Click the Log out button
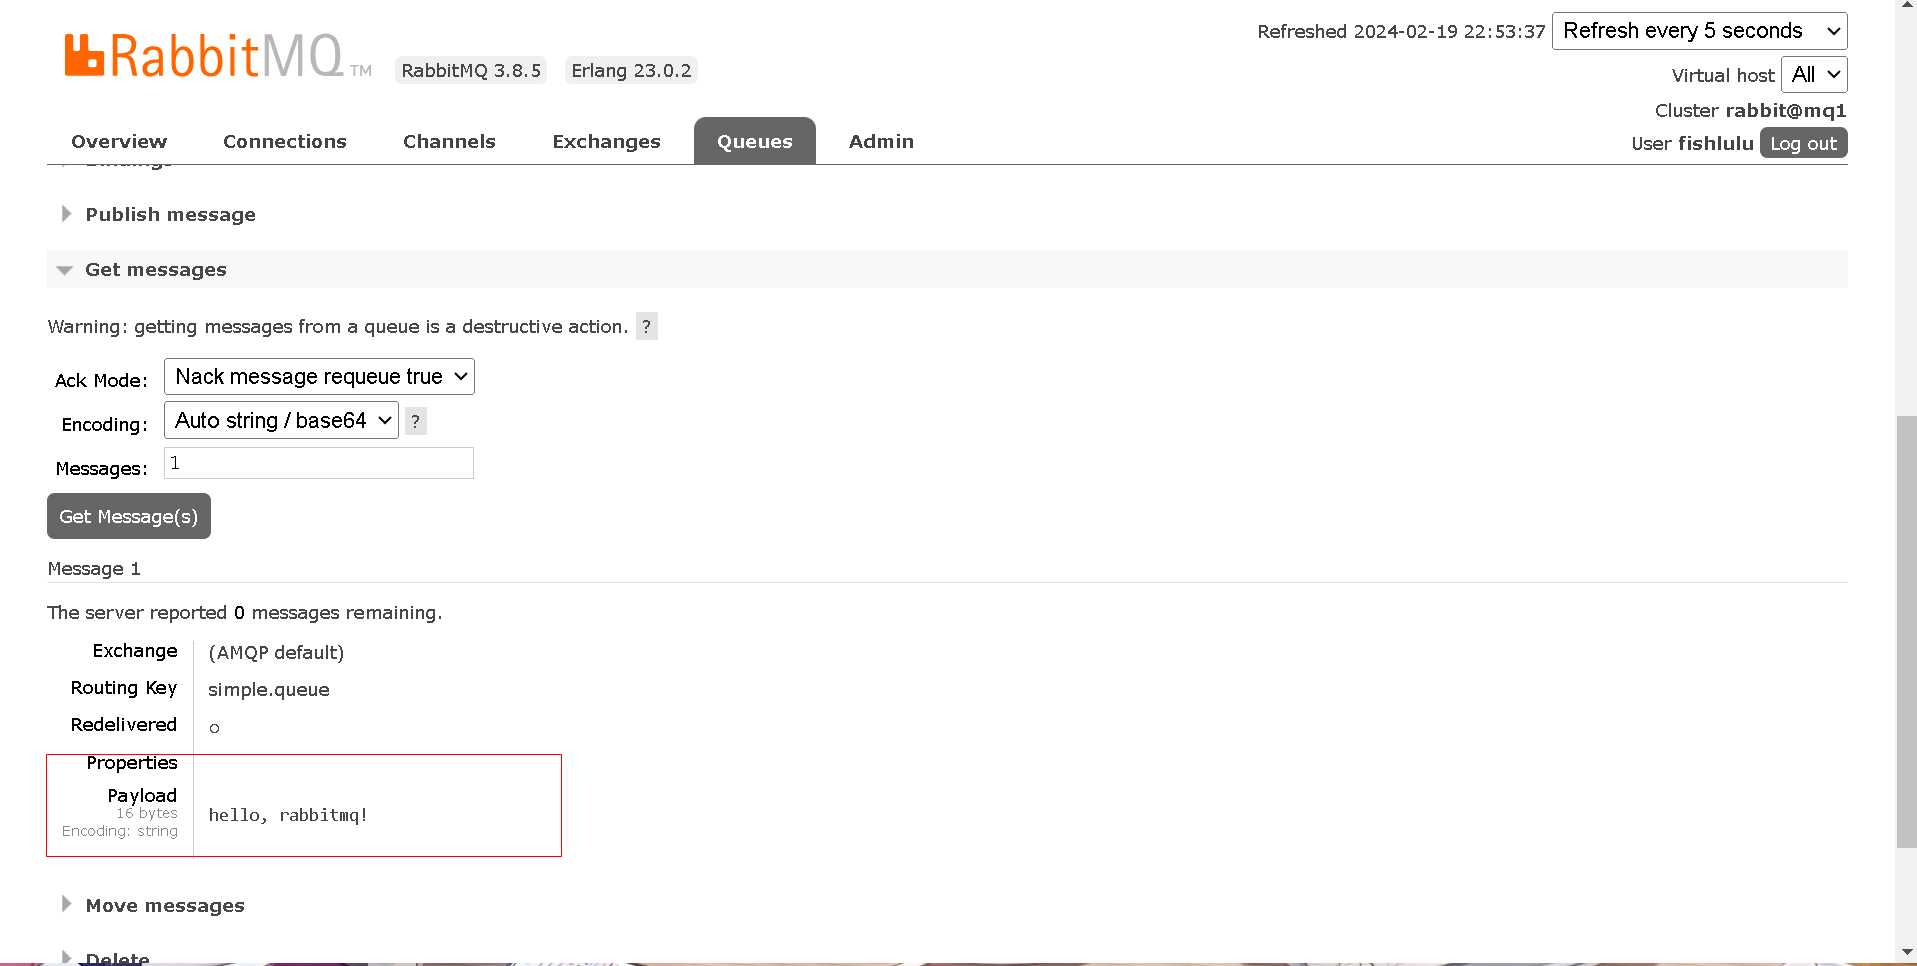1917x966 pixels. 1803,144
